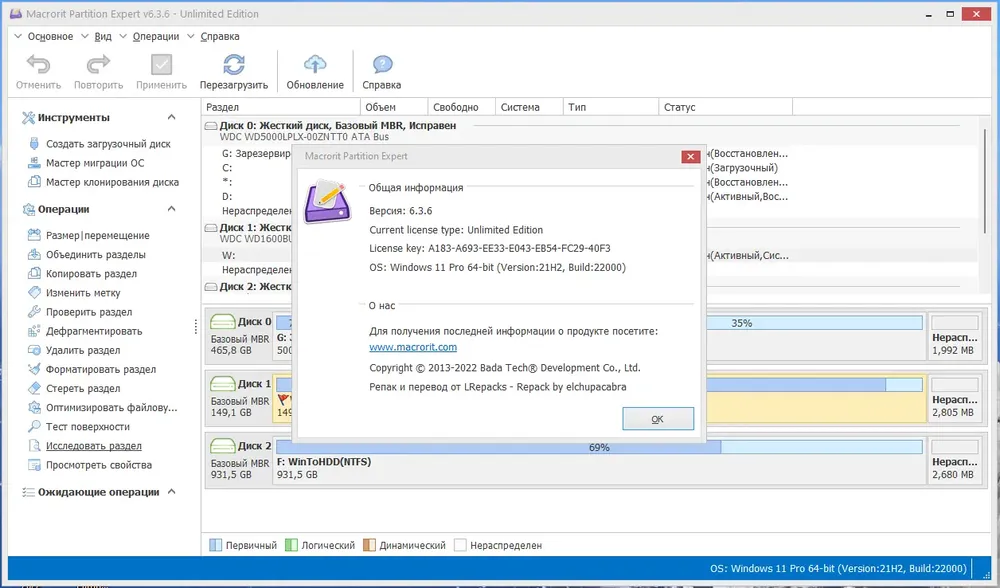This screenshot has height=588, width=1000.
Task: Select the 1,992 MB unallocated block
Action: point(953,337)
